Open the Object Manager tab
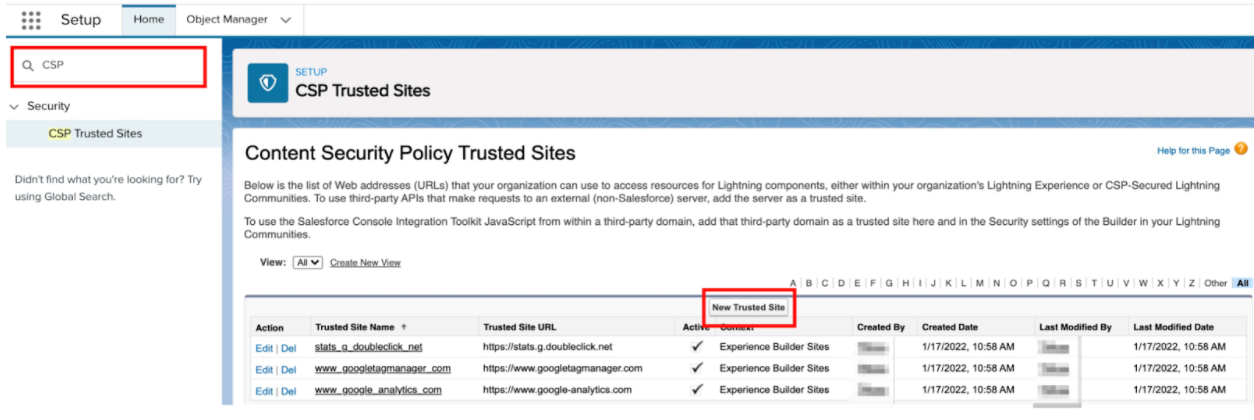Image resolution: width=1254 pixels, height=420 pixels. tap(227, 19)
